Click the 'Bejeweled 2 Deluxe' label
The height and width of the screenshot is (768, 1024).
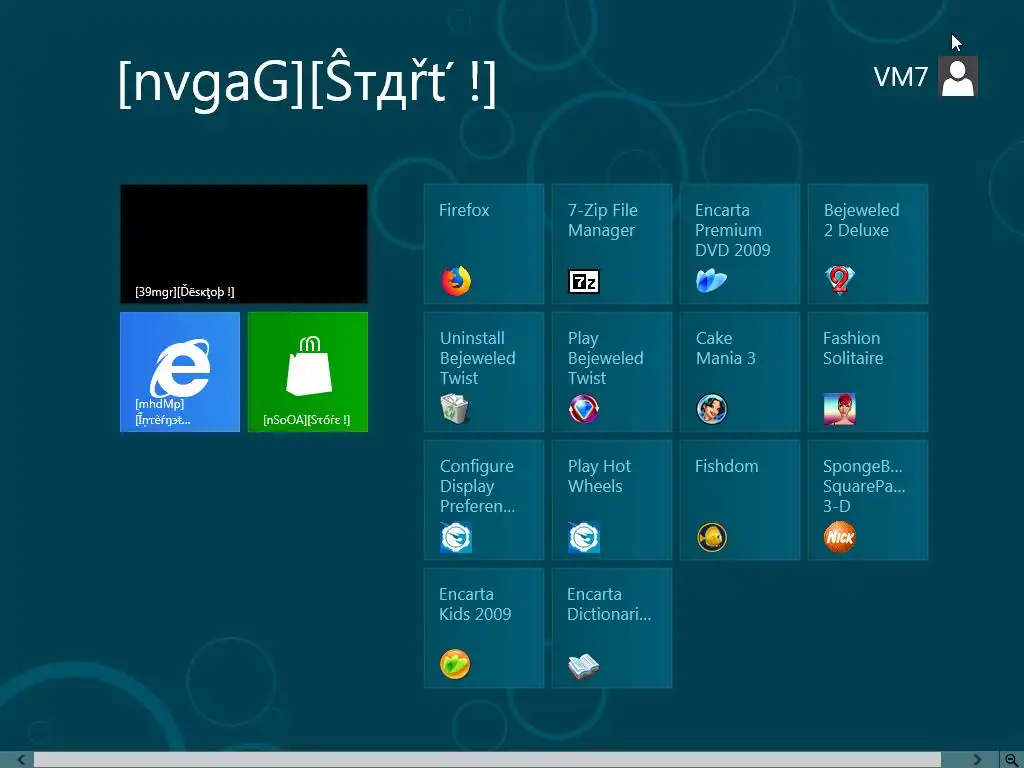(862, 220)
